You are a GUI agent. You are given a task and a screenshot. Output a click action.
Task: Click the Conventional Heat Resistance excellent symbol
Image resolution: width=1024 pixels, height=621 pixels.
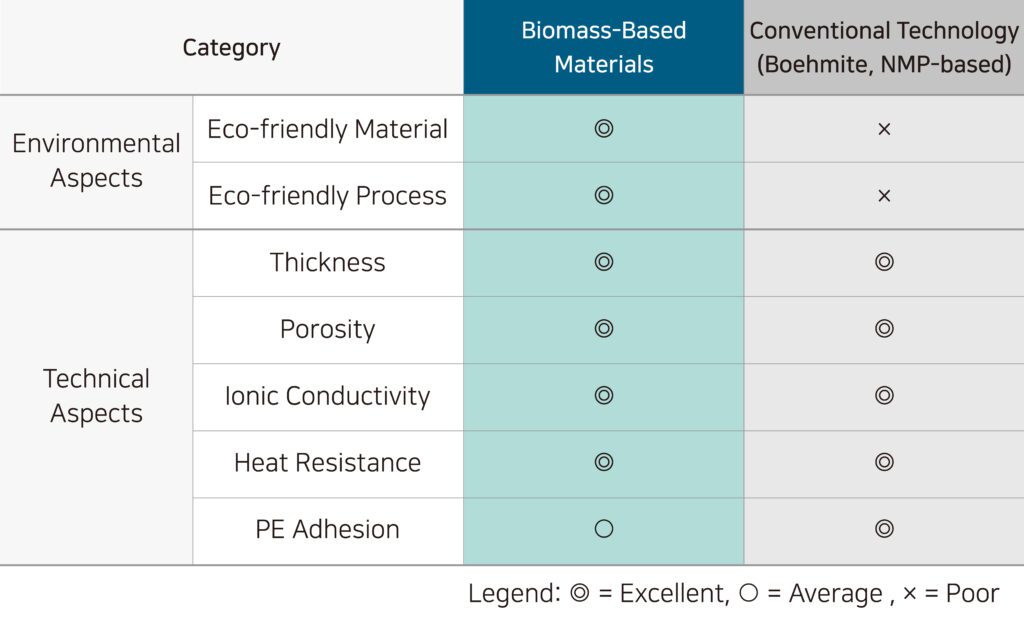884,462
